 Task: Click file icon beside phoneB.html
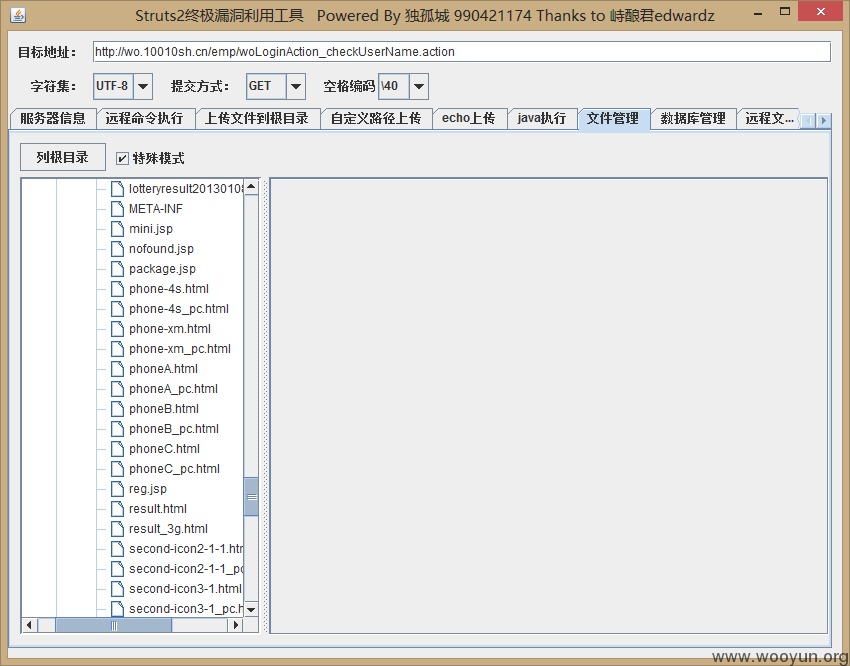tap(117, 409)
